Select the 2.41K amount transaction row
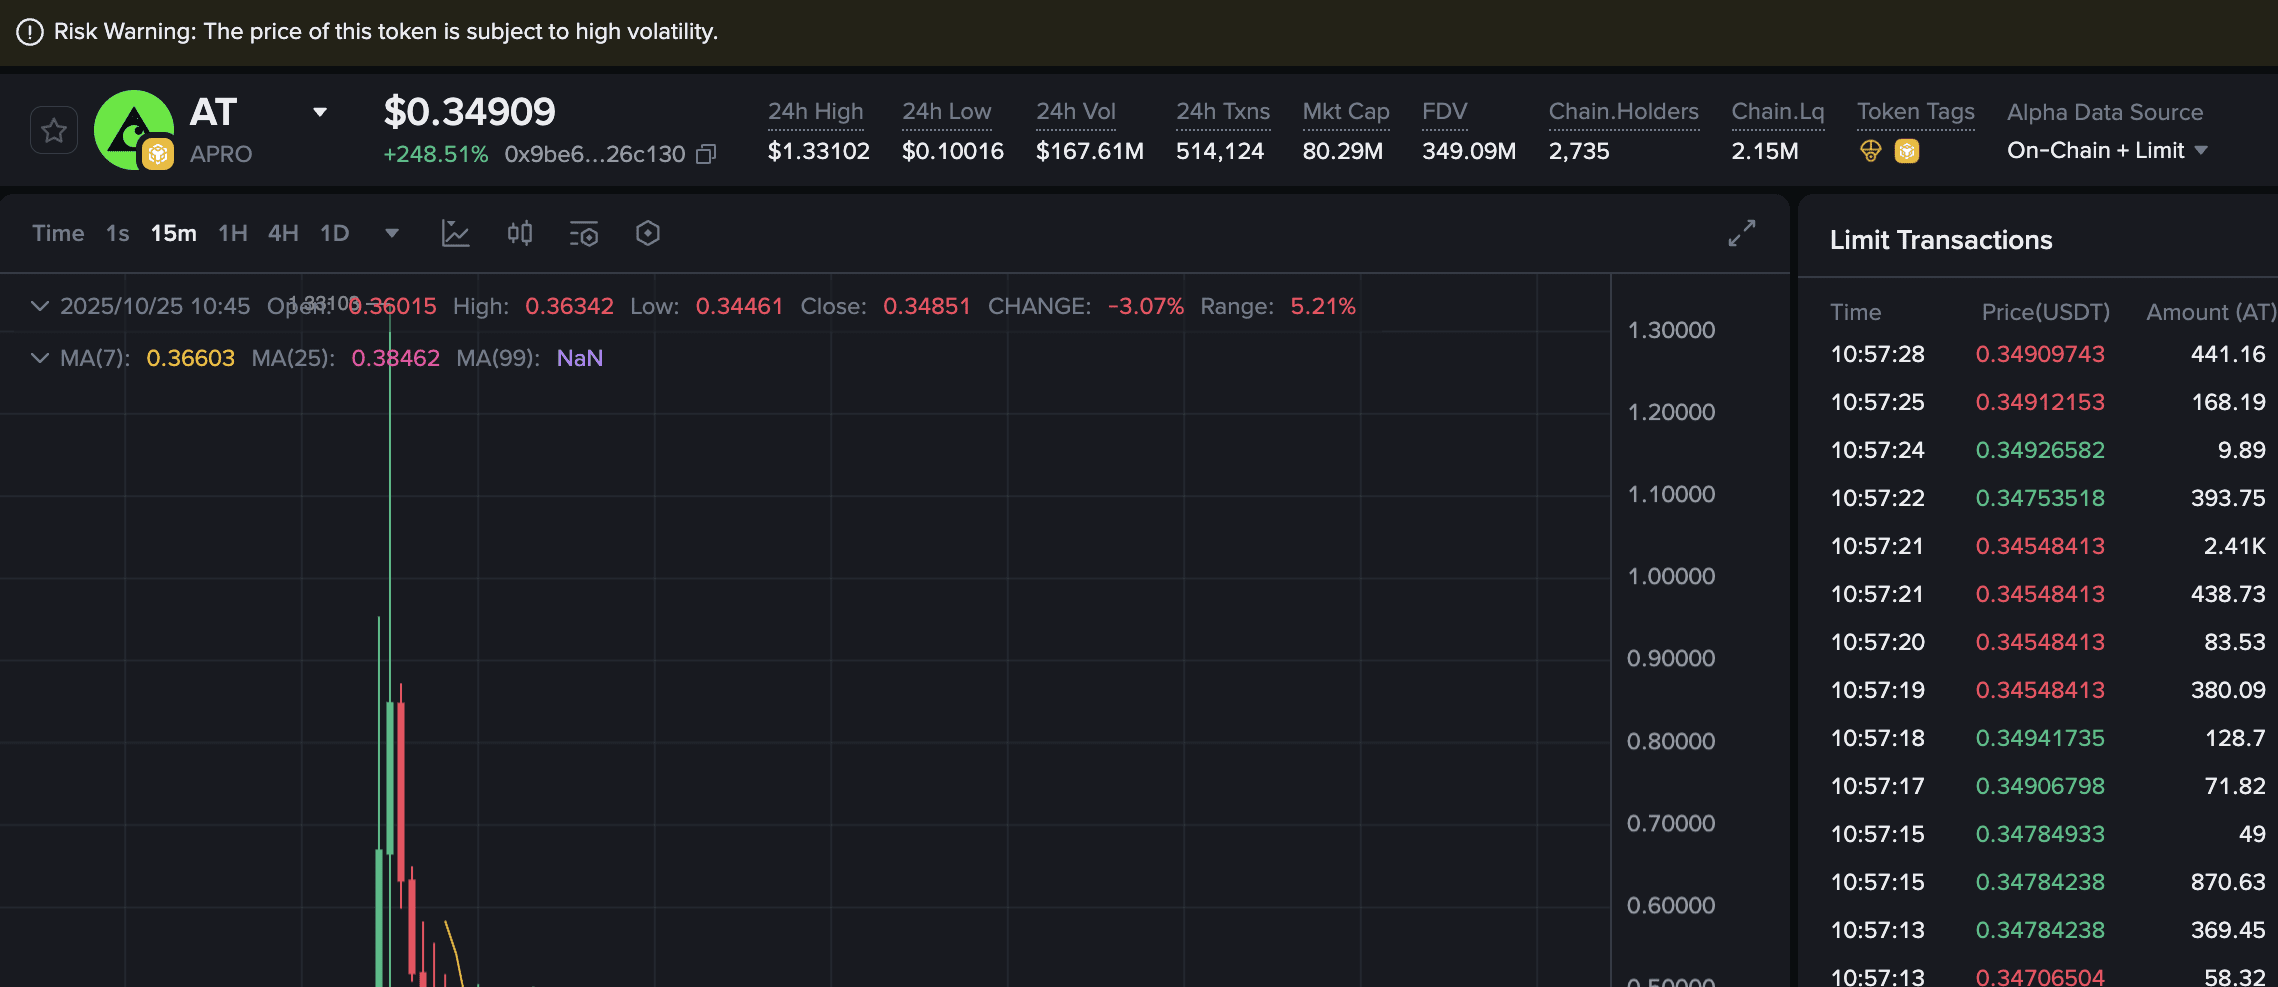This screenshot has width=2278, height=987. (x=2048, y=546)
